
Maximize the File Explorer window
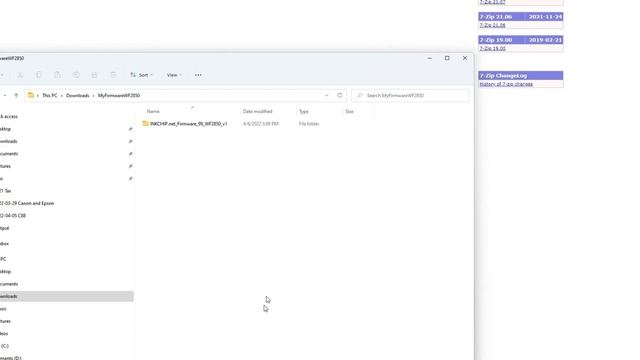(447, 58)
